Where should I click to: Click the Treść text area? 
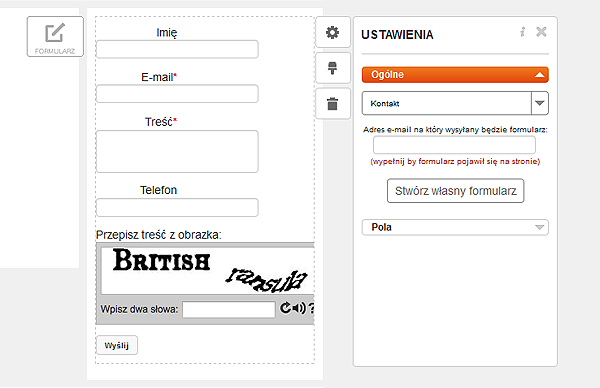[x=177, y=152]
